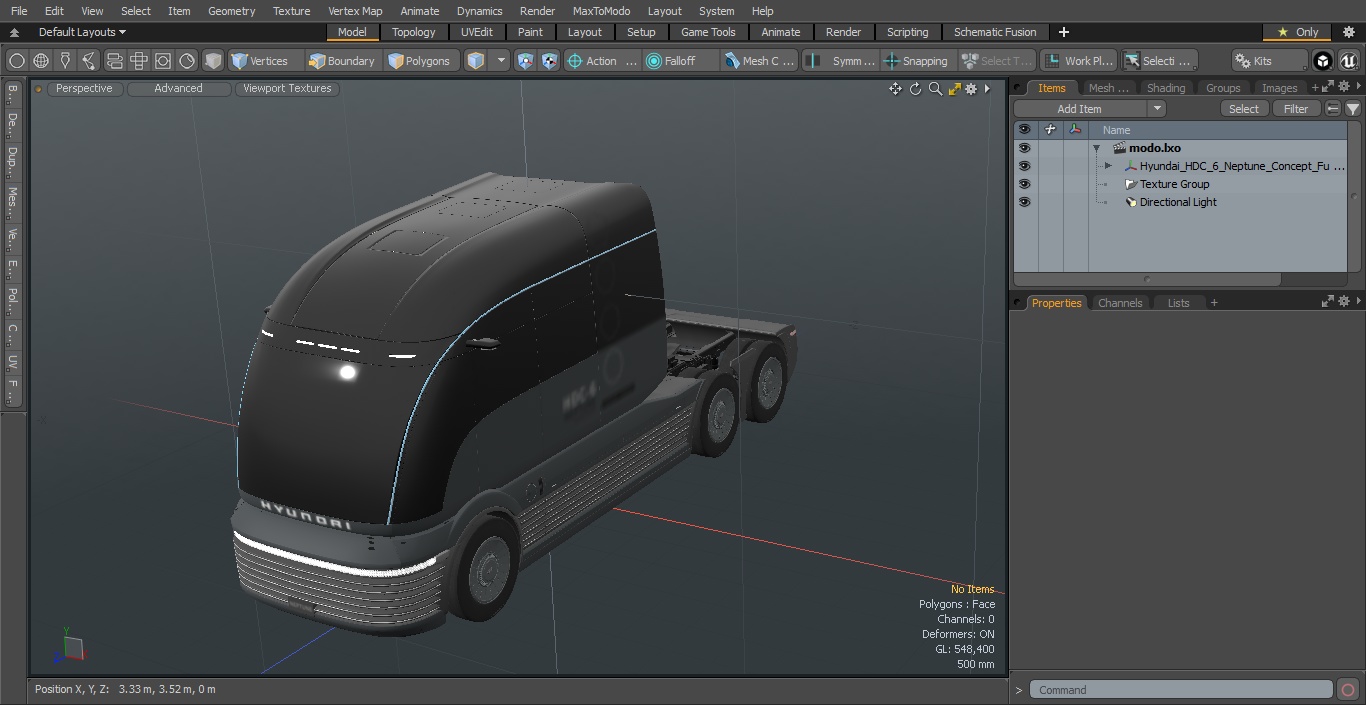Open Schematic Fusion layout tab
Viewport: 1366px width, 705px height.
995,32
